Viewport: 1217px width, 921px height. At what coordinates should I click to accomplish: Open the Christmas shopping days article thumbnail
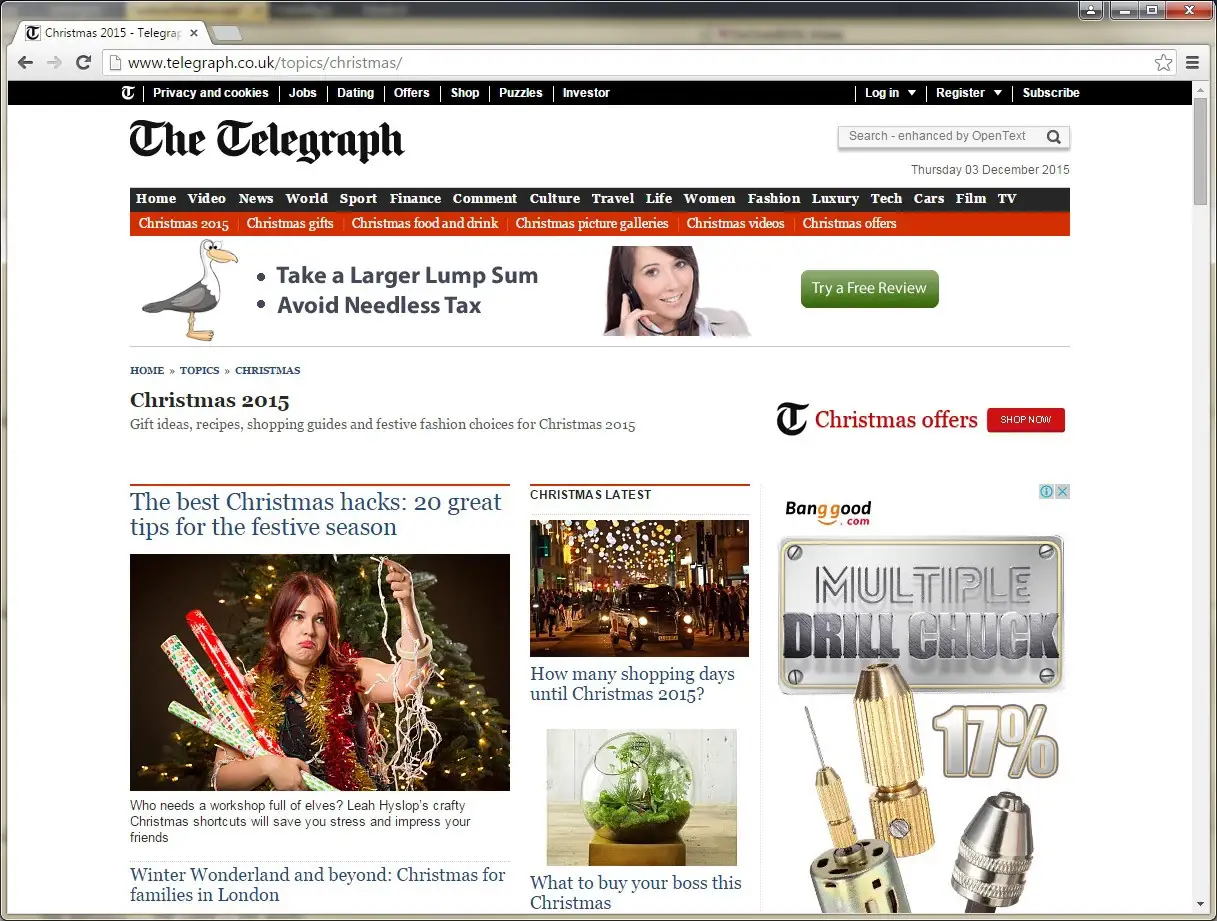click(639, 588)
